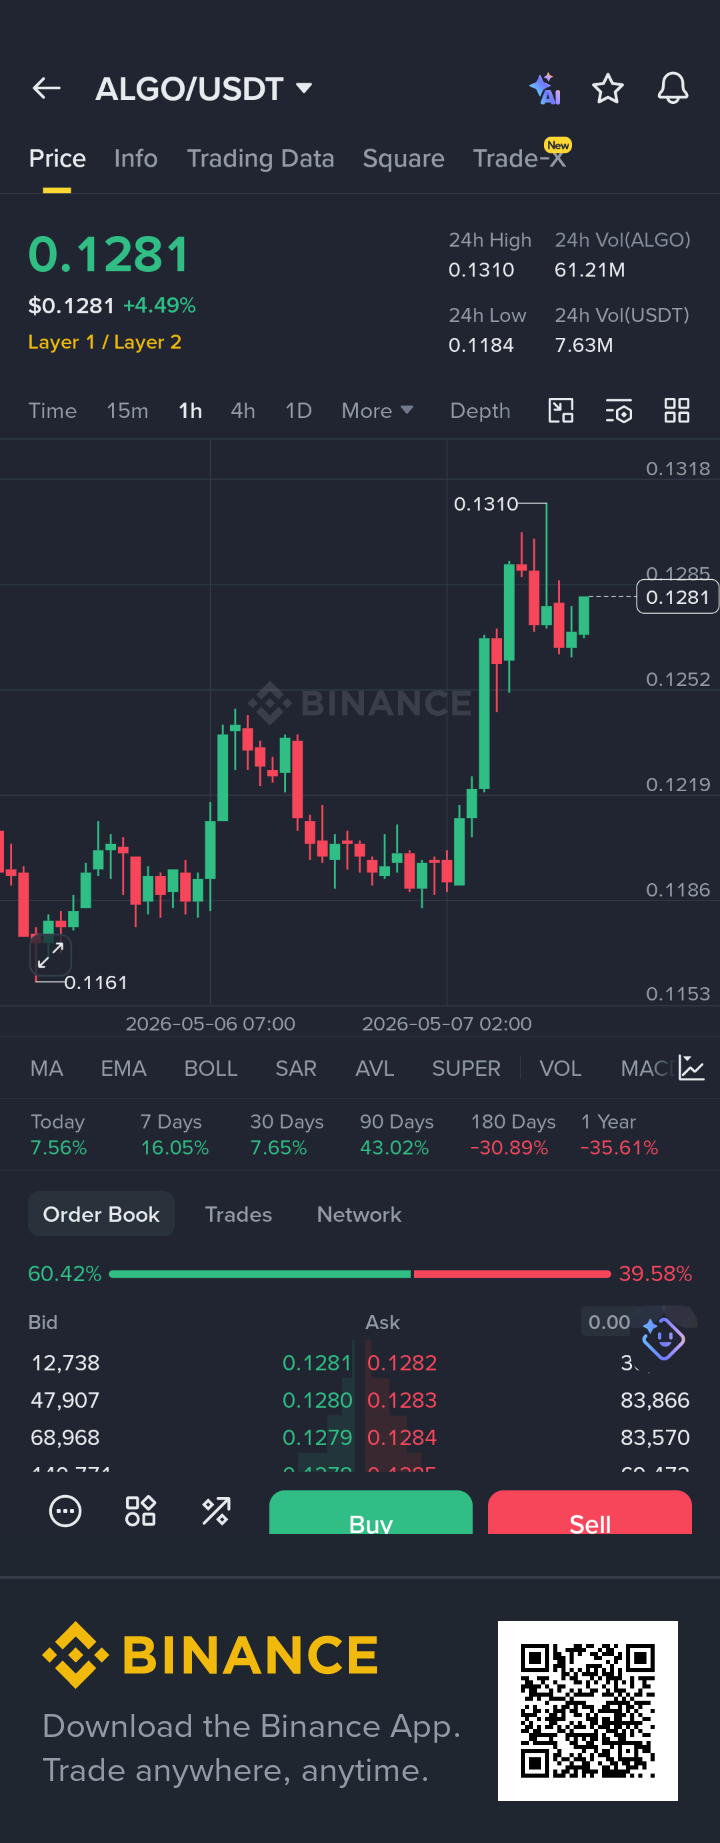Screen dimensions: 720x1843
Task: Add ALGO/USDT to favorites with star
Action: [x=608, y=88]
